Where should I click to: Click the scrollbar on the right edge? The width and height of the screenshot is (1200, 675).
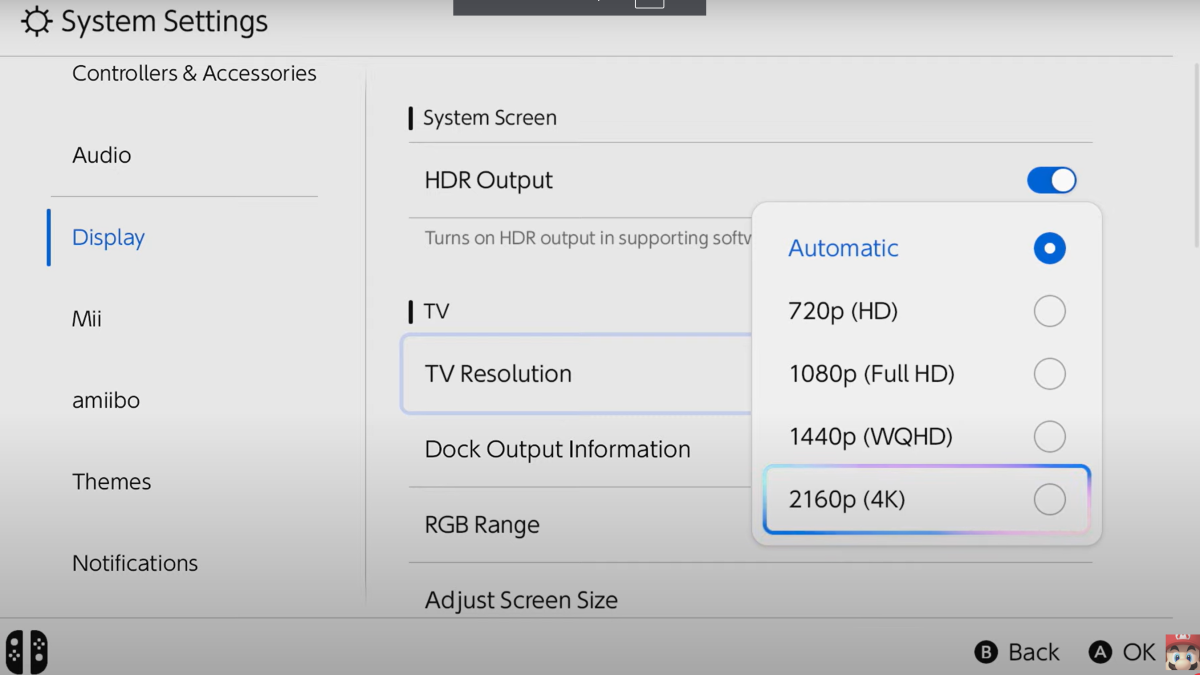(x=1196, y=150)
